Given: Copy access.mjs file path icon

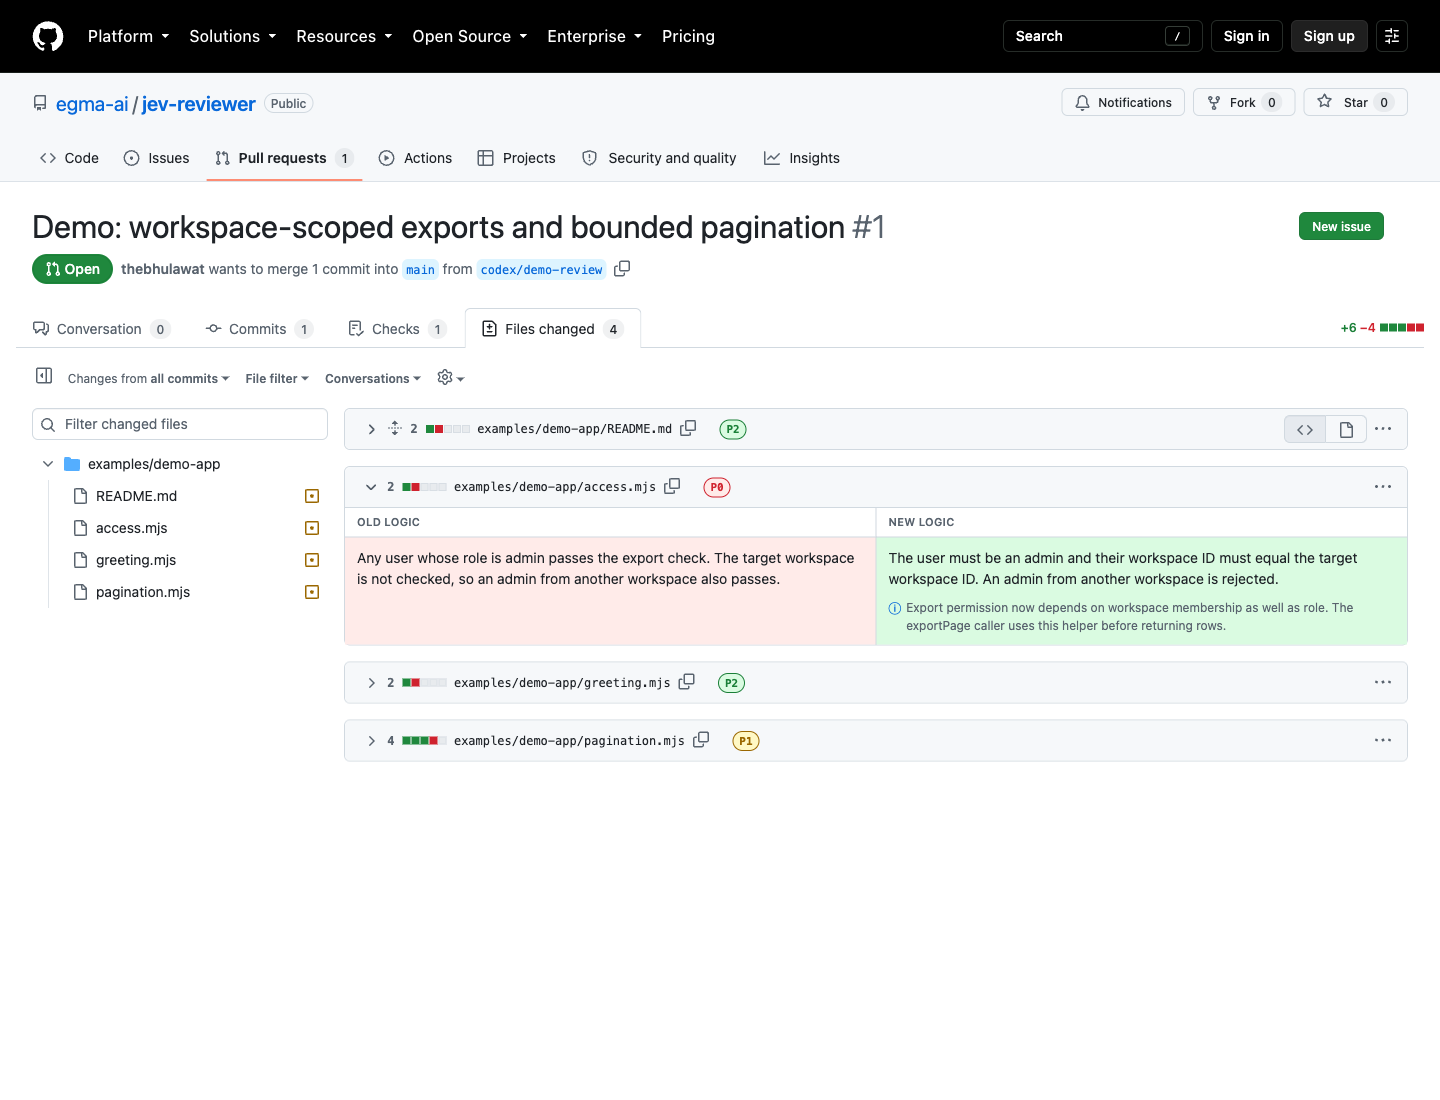Looking at the screenshot, I should click(672, 486).
